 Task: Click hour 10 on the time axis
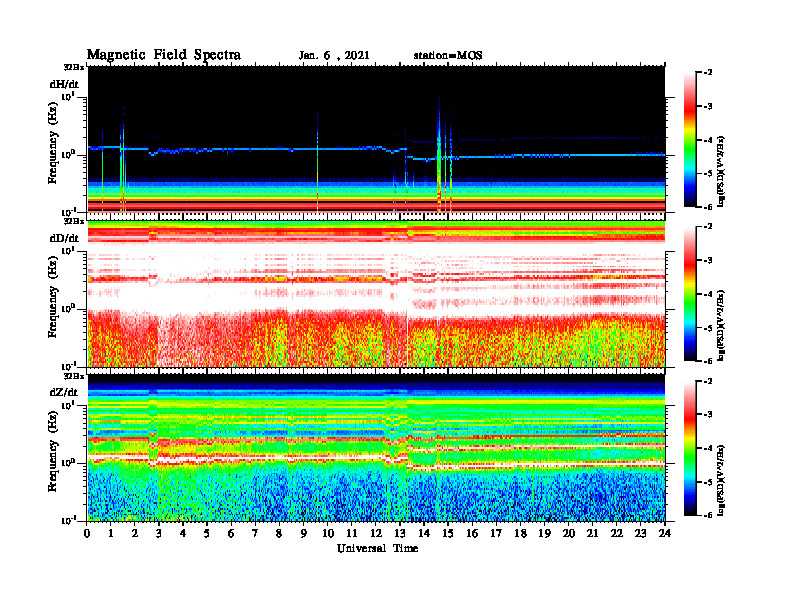[328, 534]
